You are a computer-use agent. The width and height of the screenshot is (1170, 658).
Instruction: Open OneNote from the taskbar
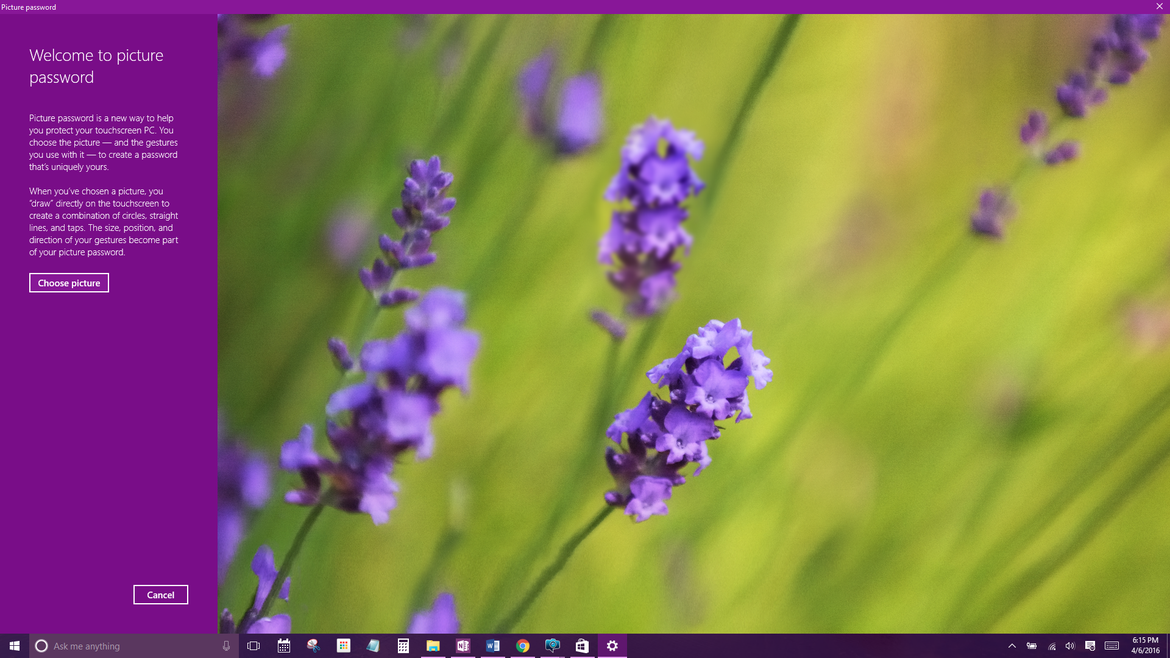pos(461,646)
